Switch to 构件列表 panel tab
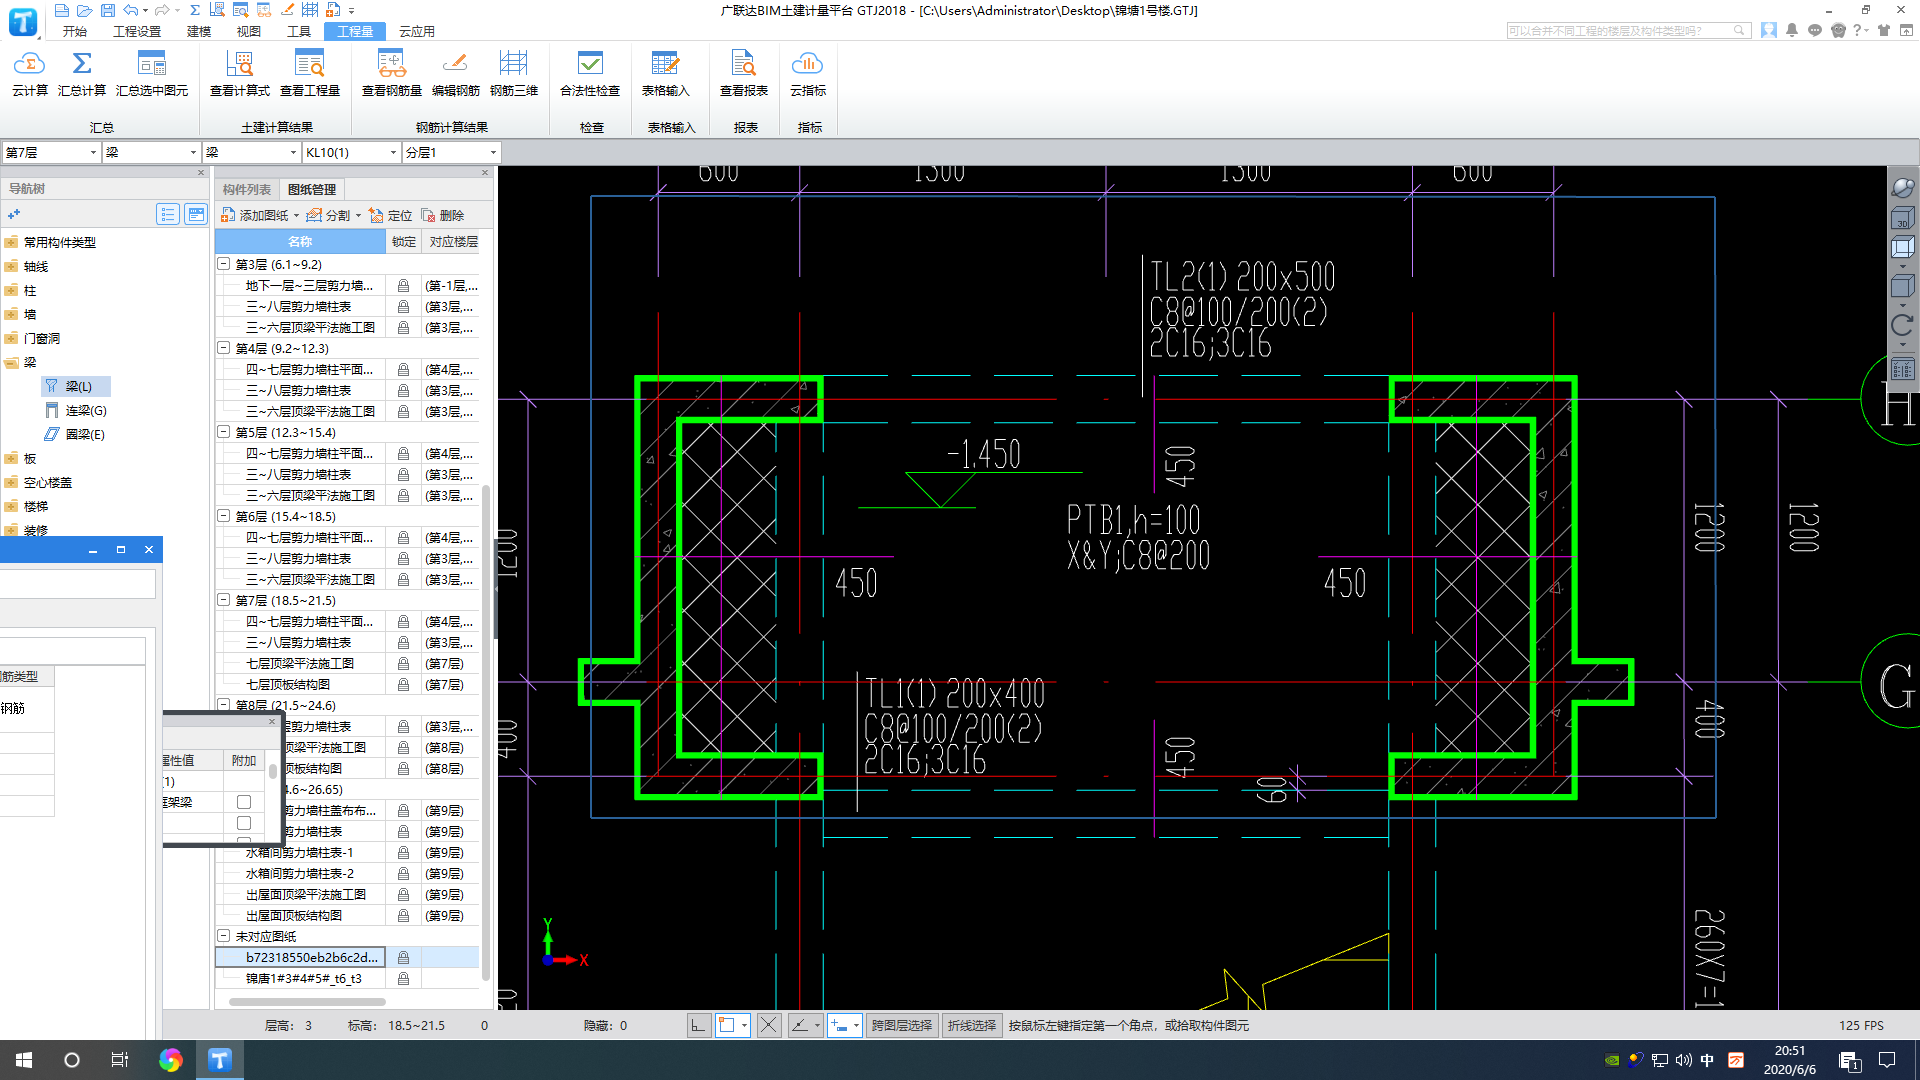This screenshot has height=1080, width=1920. tap(247, 189)
